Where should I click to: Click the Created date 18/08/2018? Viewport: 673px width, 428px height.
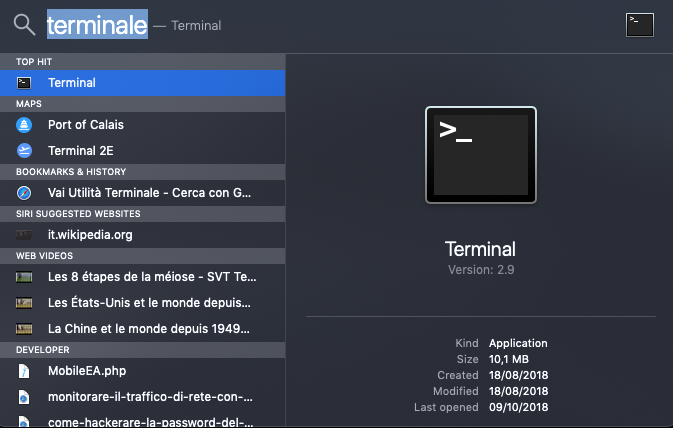click(x=518, y=375)
